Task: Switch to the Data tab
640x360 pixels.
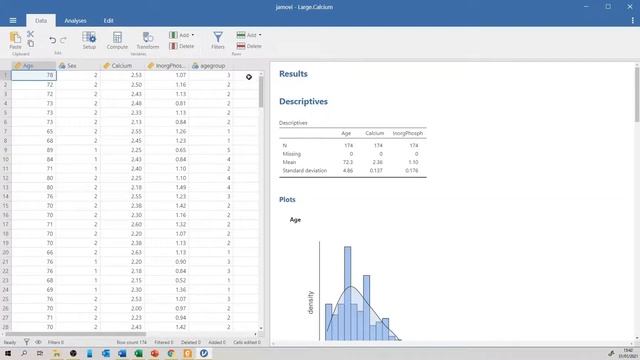Action: click(x=41, y=20)
